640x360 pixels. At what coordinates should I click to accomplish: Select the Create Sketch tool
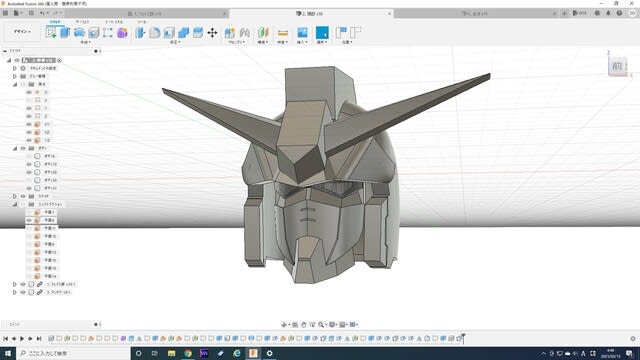[51, 33]
